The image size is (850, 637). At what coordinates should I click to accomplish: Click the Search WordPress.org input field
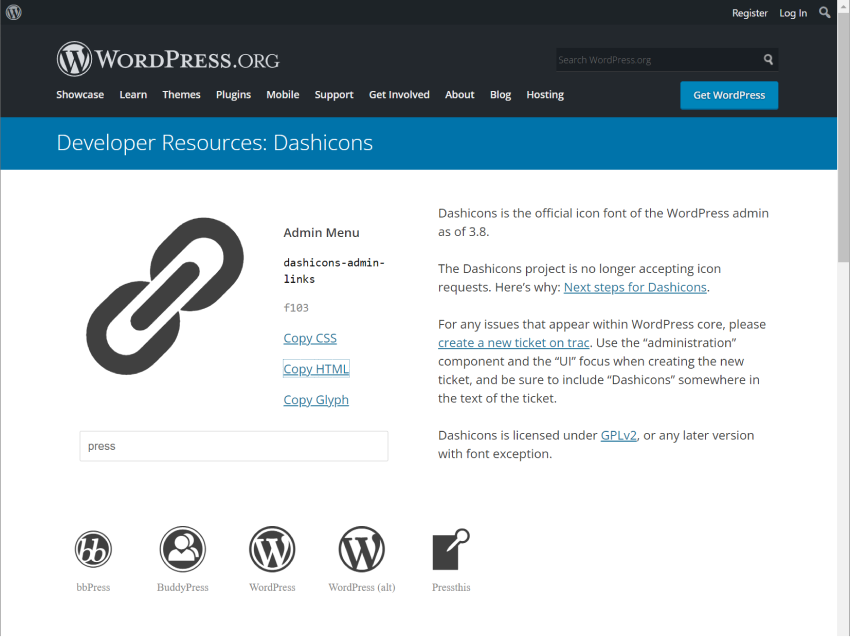click(656, 60)
